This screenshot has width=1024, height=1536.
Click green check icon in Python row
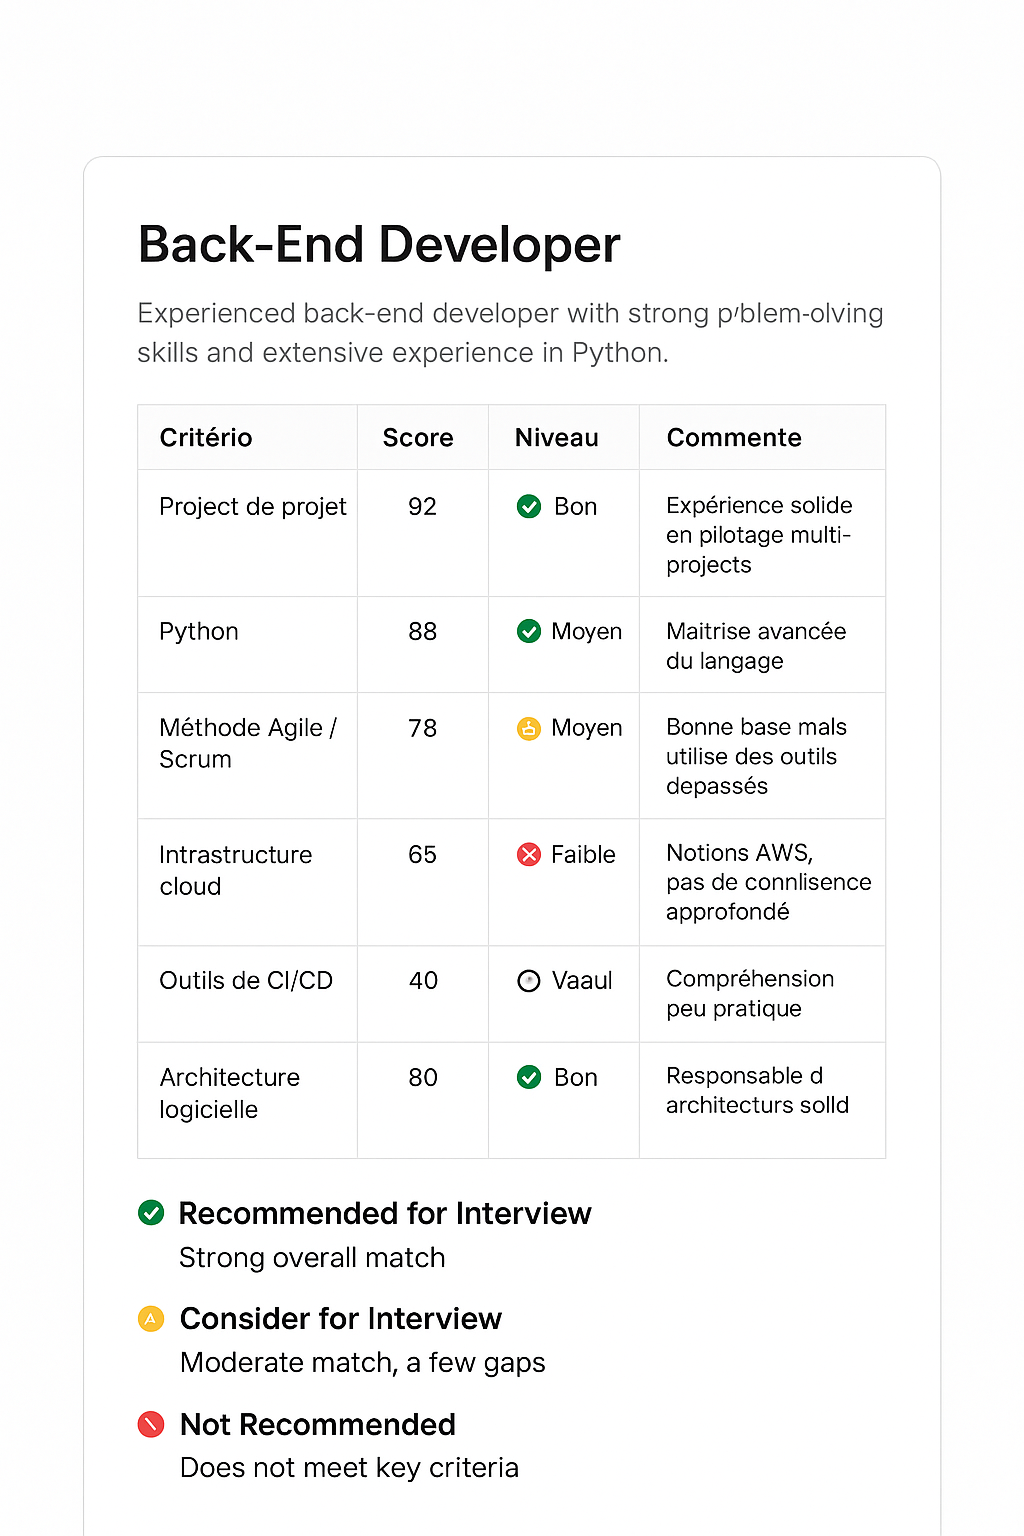(x=529, y=631)
